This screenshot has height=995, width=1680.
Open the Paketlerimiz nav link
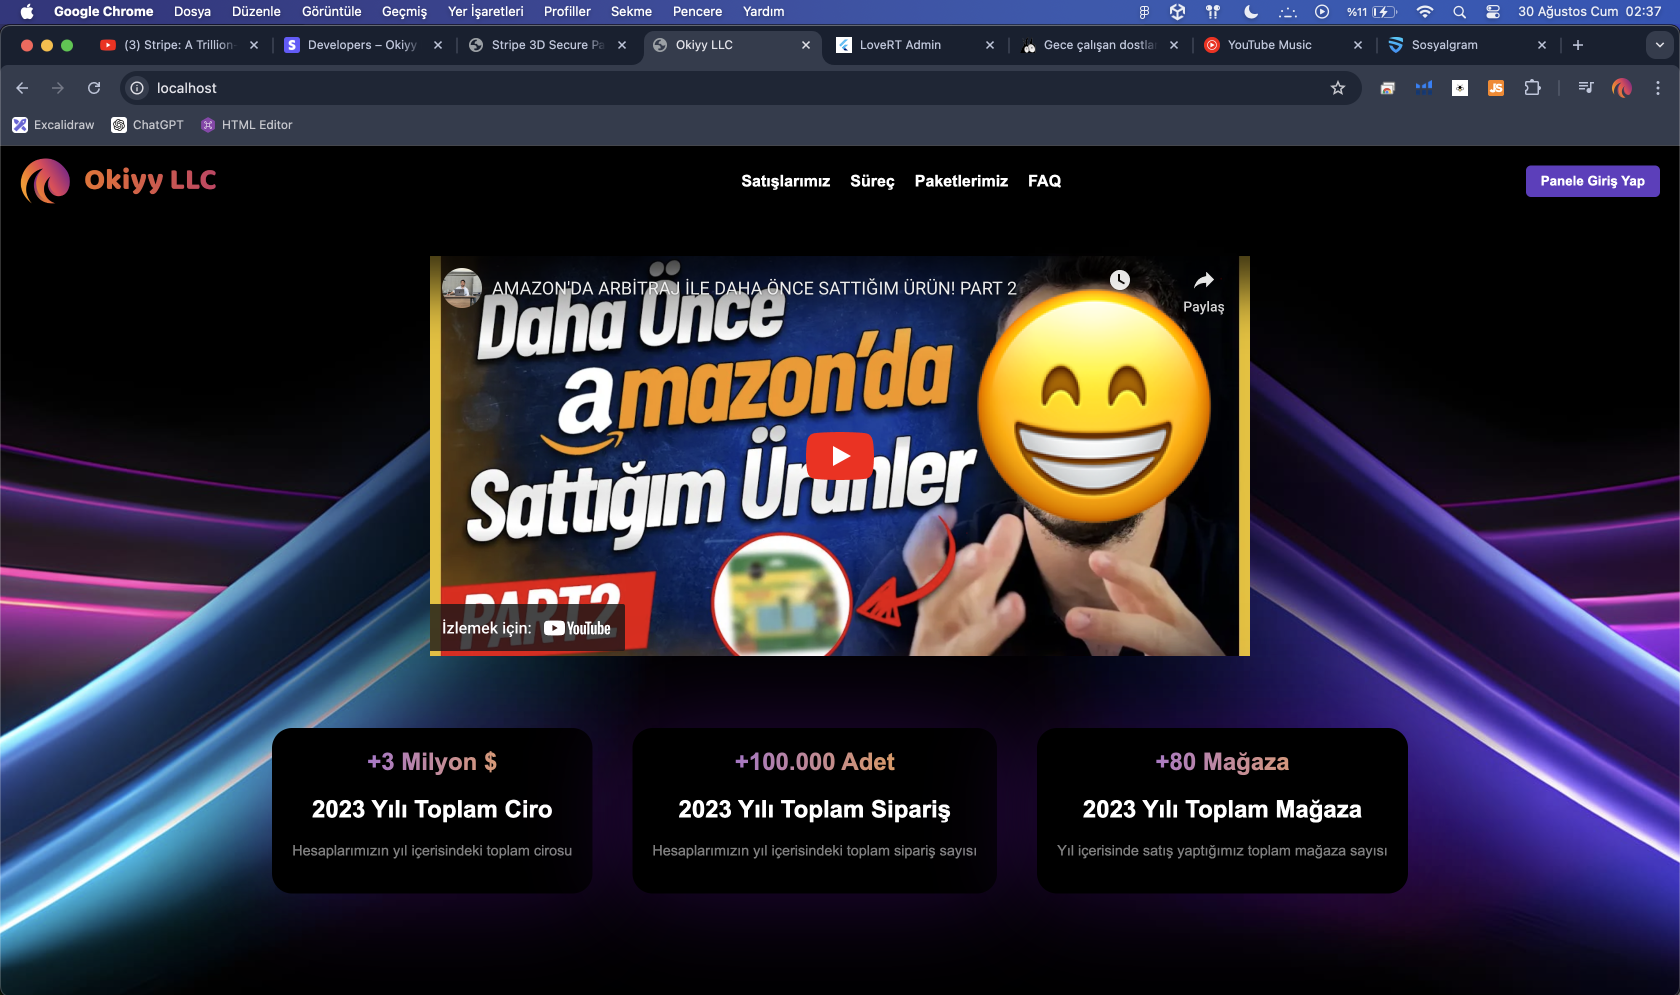coord(961,181)
